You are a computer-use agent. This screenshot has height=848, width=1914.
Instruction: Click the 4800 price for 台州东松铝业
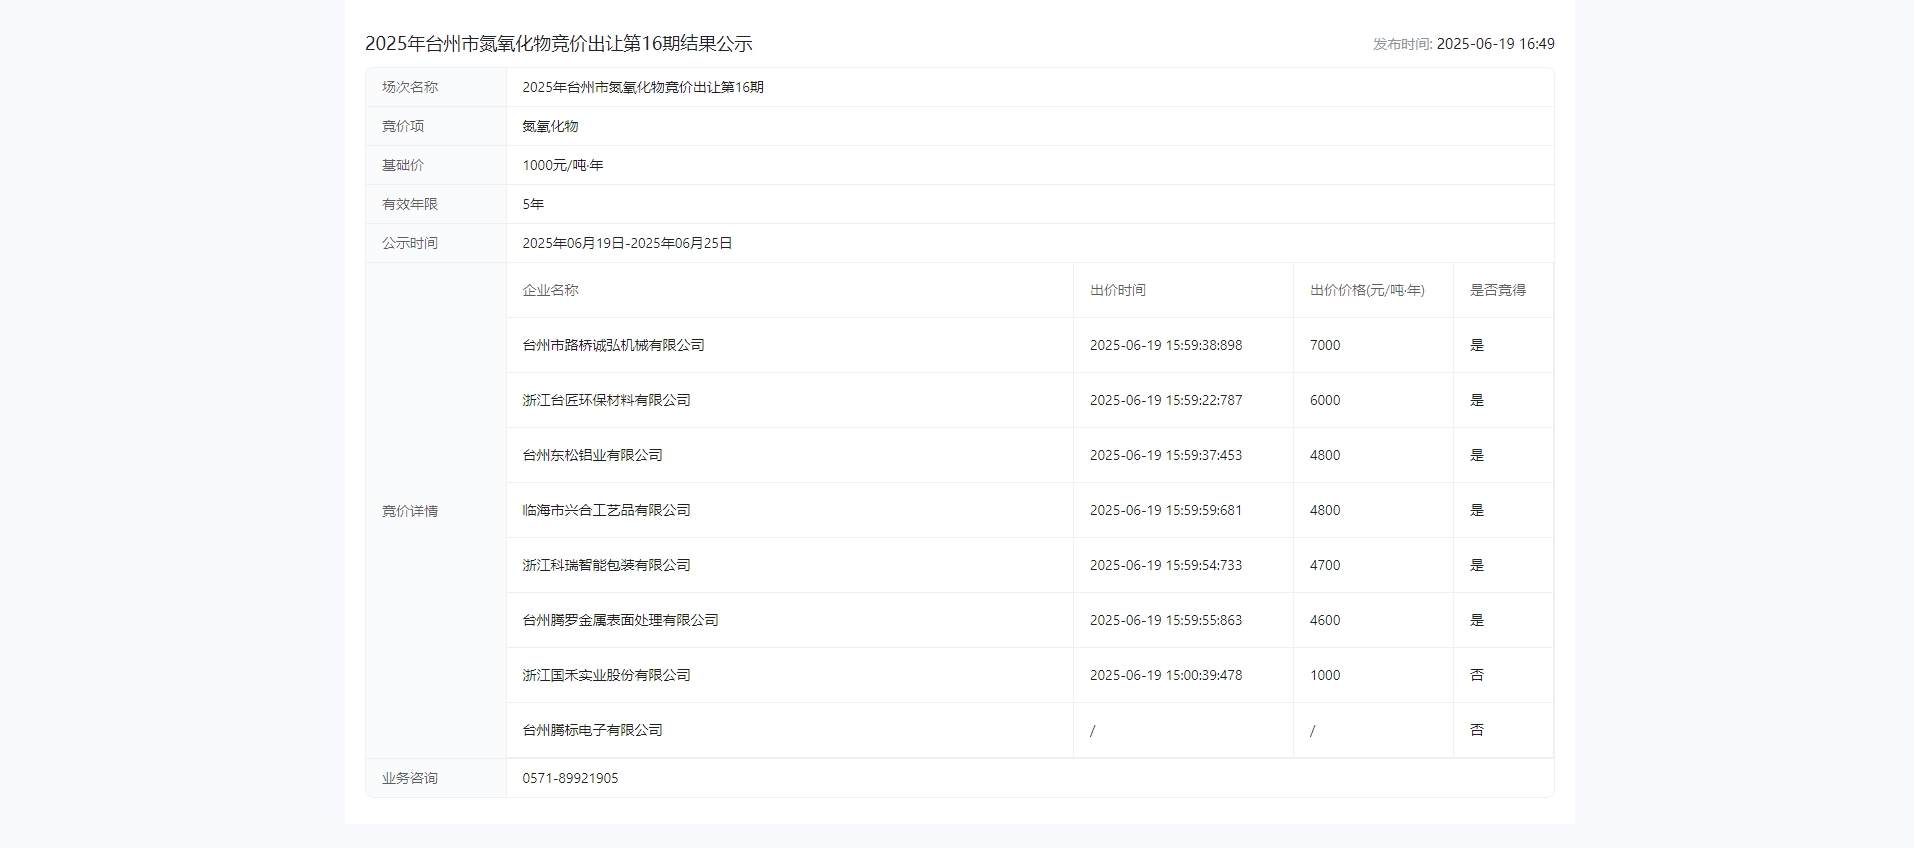1325,455
